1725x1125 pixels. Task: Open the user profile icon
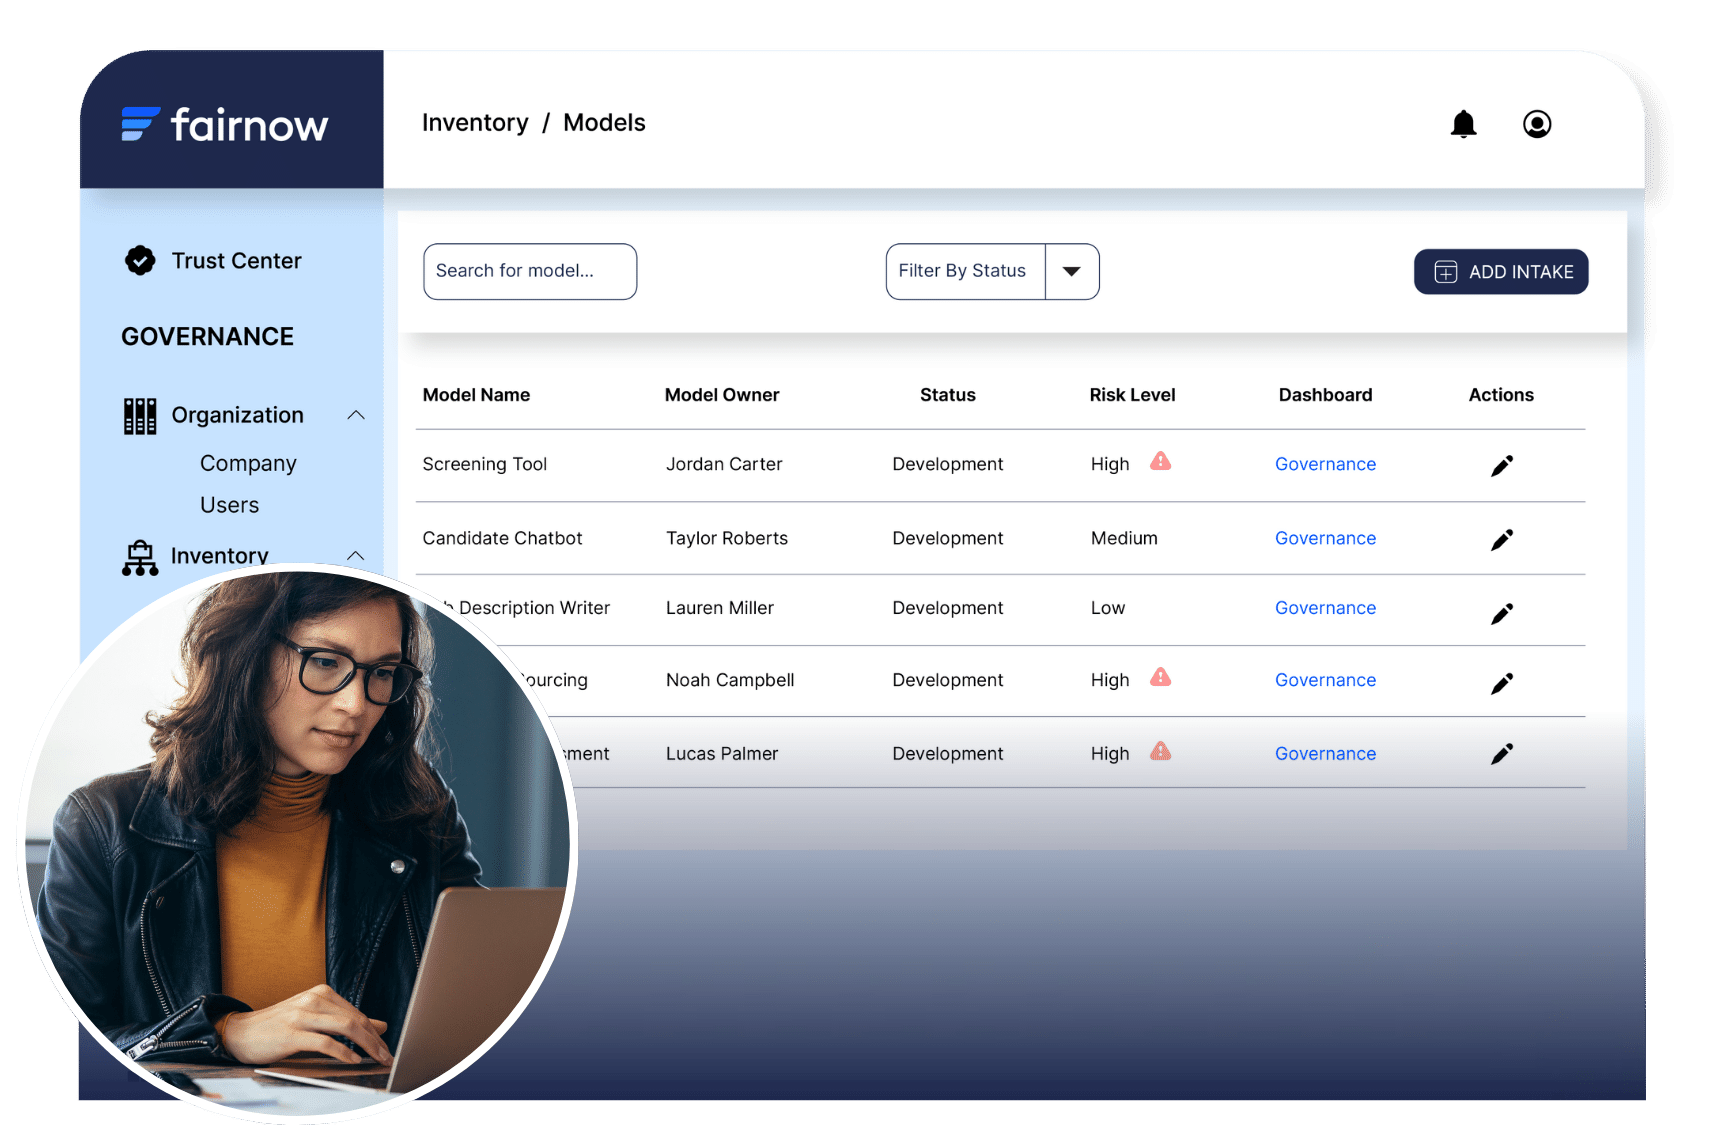1537,124
